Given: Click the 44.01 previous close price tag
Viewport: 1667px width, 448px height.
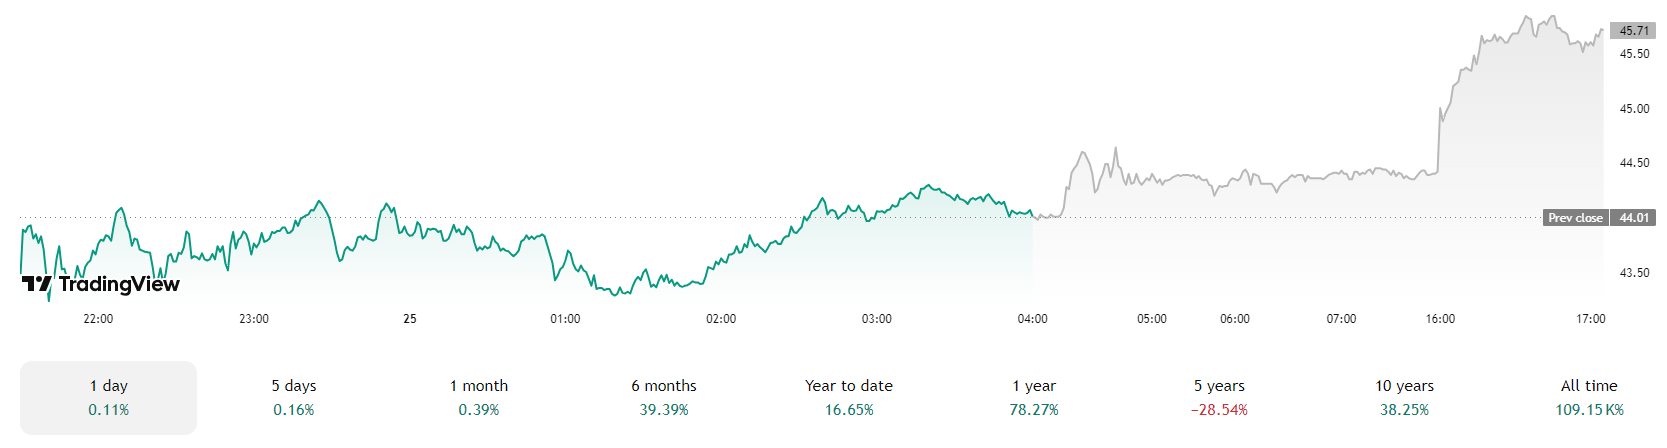Looking at the screenshot, I should tap(1634, 218).
